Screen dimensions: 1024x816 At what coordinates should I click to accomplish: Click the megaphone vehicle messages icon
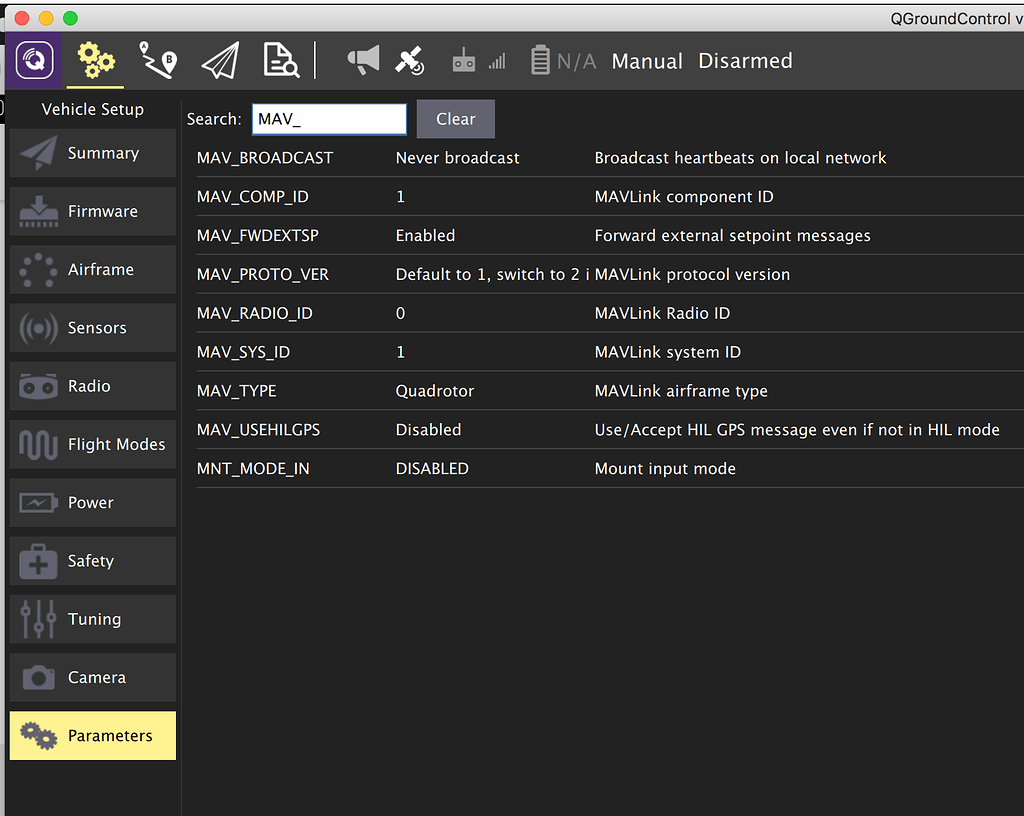coord(363,61)
